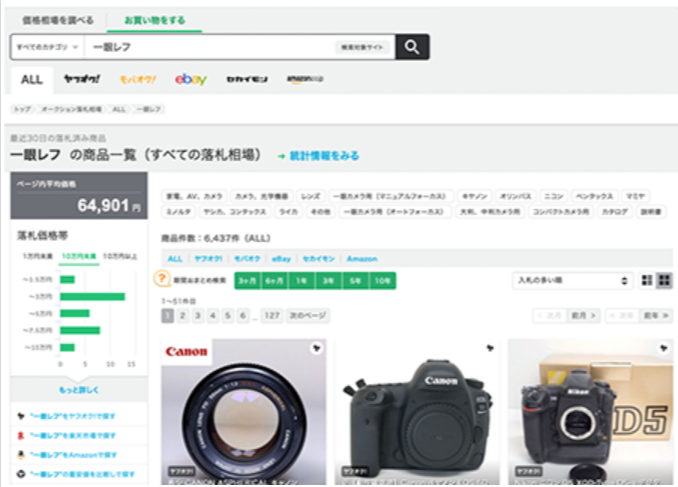The width and height of the screenshot is (678, 487).
Task: Open the 入札の多い順 sort dropdown
Action: pos(572,281)
